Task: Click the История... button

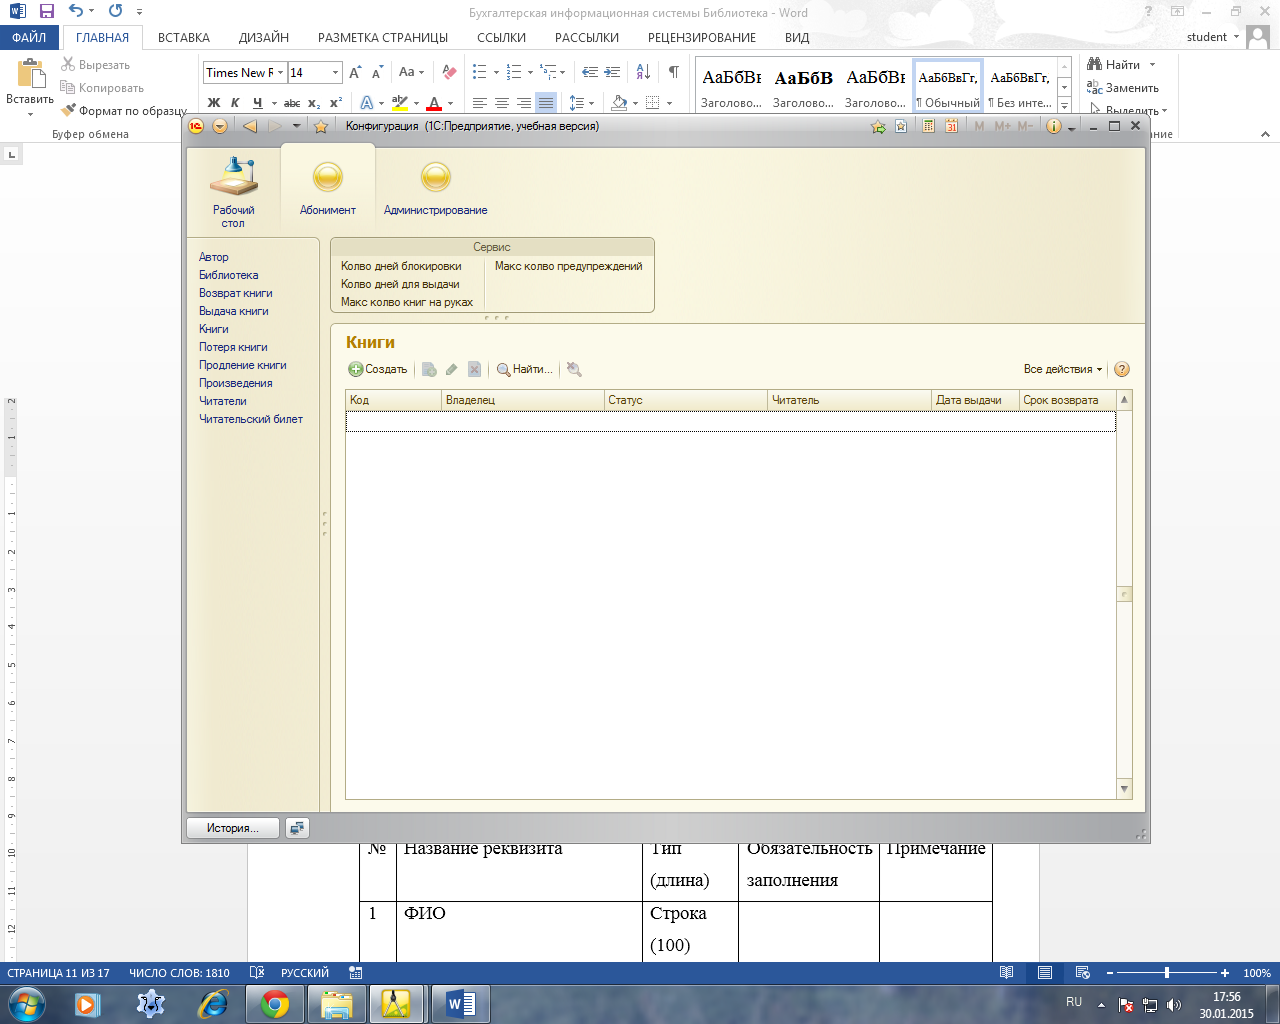Action: click(x=233, y=828)
